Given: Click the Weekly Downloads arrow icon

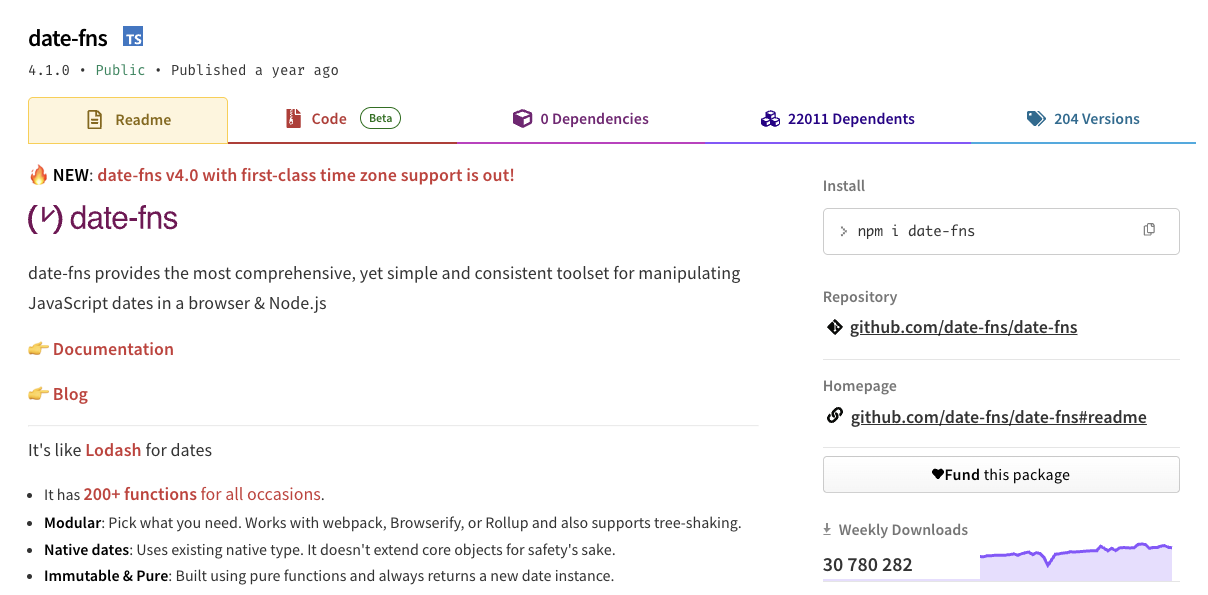Looking at the screenshot, I should point(827,530).
